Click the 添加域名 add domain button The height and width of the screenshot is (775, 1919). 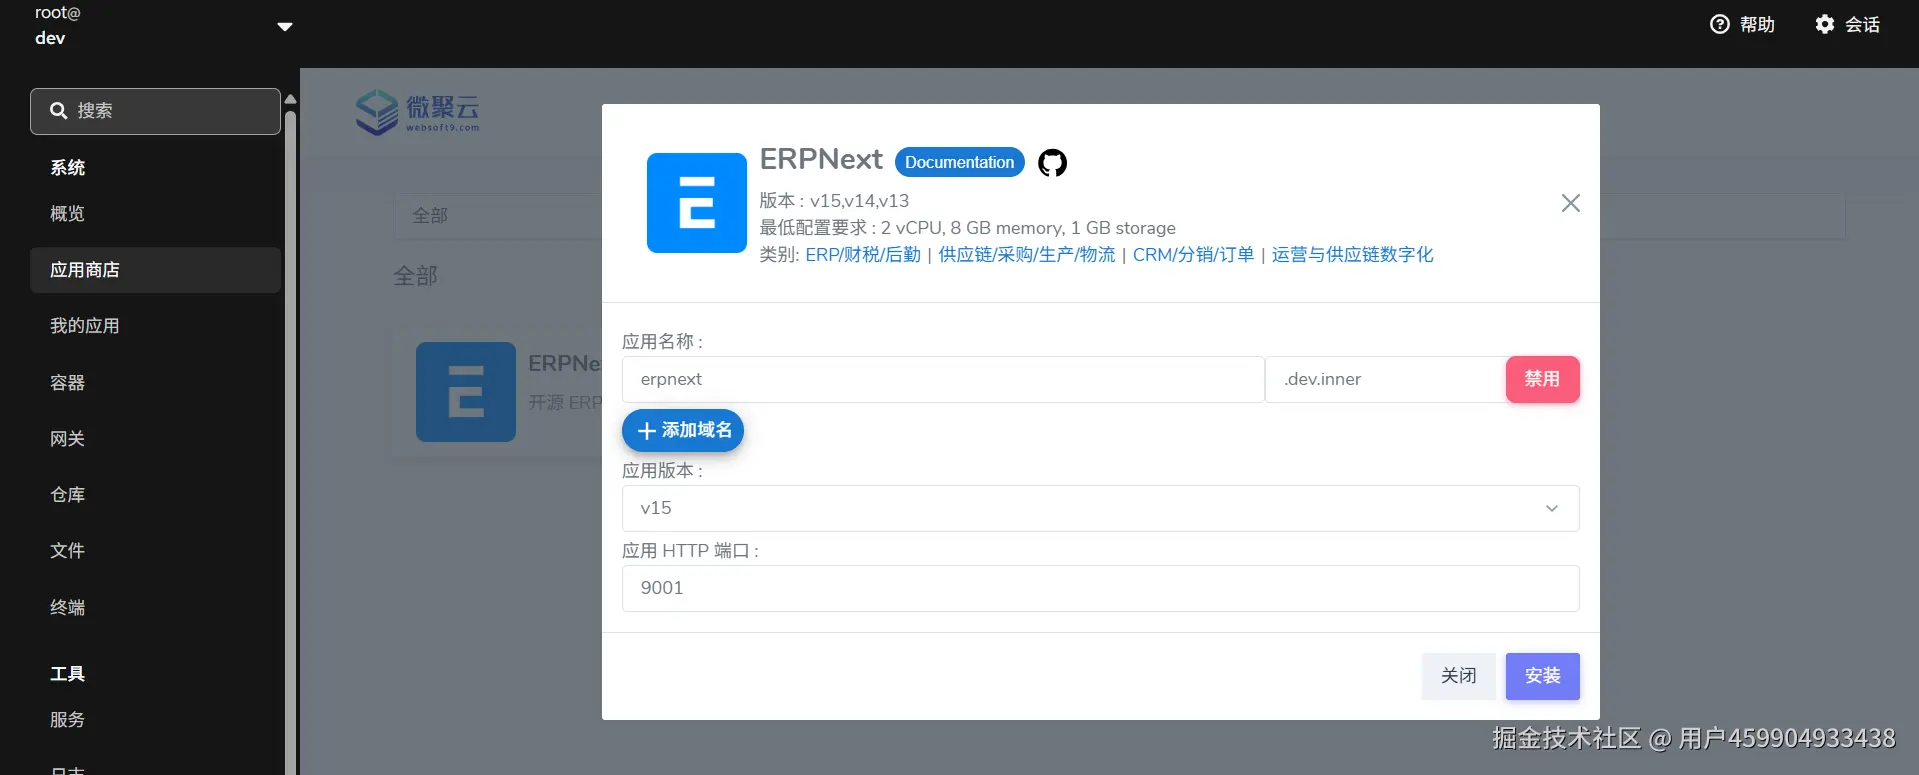tap(683, 431)
